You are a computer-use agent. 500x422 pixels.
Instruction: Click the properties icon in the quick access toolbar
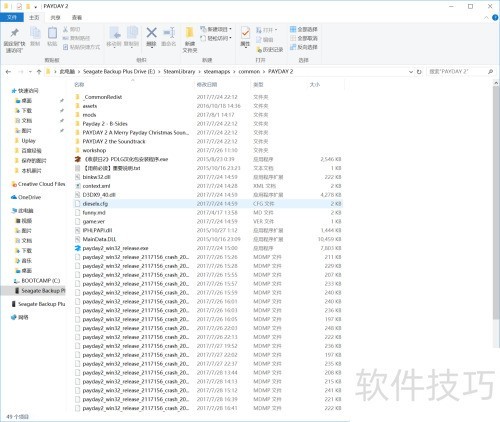click(x=19, y=6)
